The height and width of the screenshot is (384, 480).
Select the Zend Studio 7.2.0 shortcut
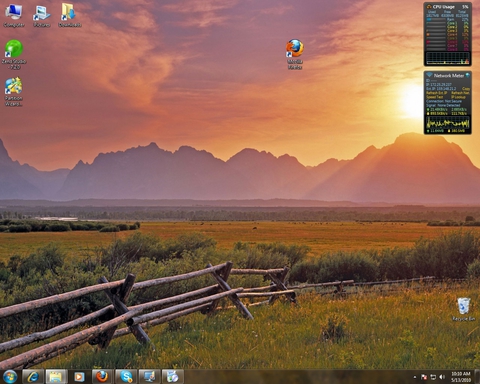coord(14,55)
